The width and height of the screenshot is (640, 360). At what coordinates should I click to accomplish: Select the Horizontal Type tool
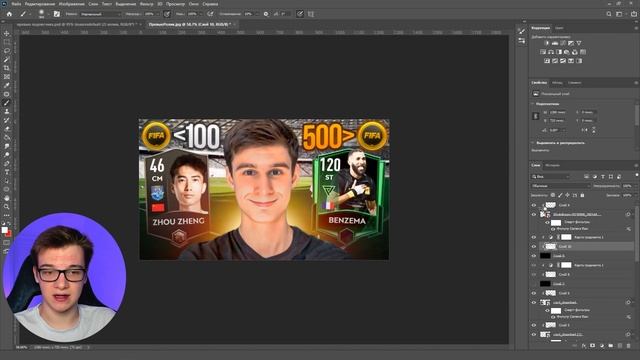pos(7,172)
